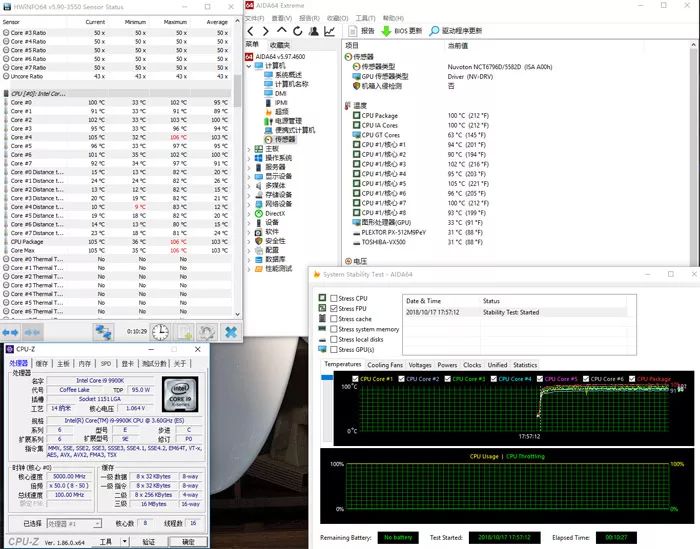
Task: Toggle CPU Package graph checkbox
Action: 632,379
